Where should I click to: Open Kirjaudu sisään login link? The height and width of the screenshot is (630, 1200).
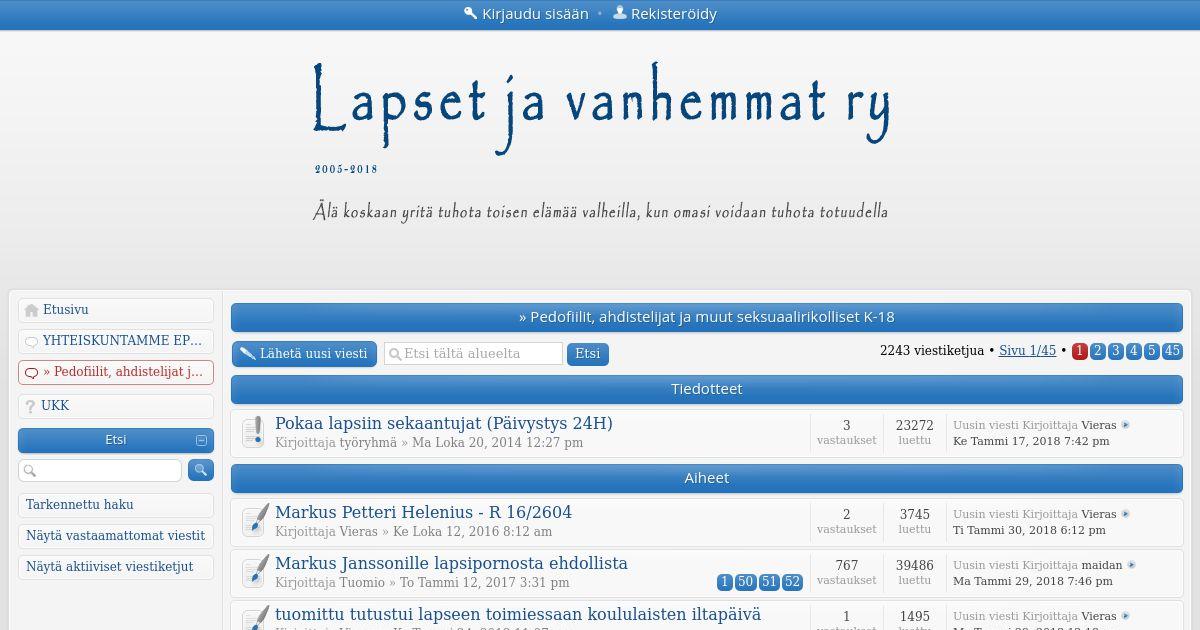[535, 14]
